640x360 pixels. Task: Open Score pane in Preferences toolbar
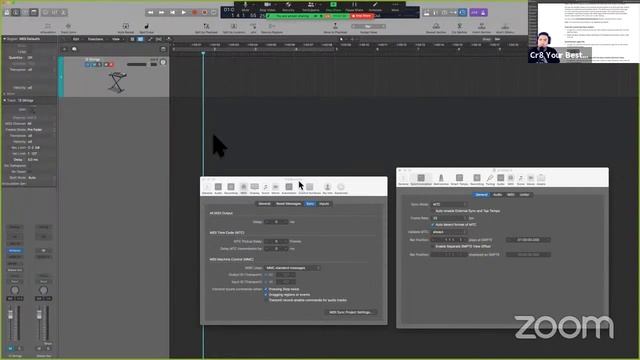[265, 188]
